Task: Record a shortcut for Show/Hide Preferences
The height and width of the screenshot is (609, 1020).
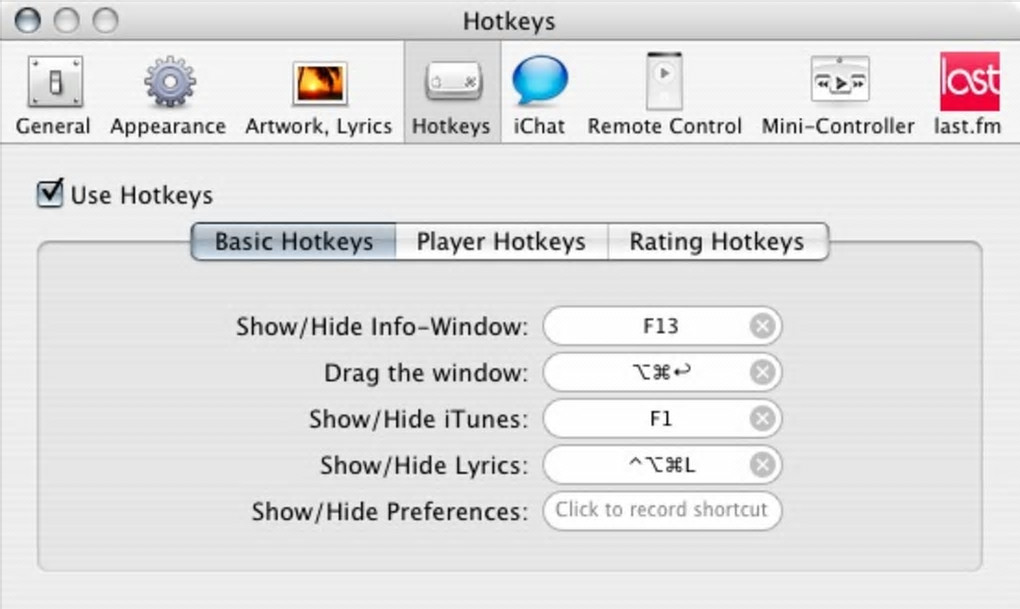Action: click(662, 510)
